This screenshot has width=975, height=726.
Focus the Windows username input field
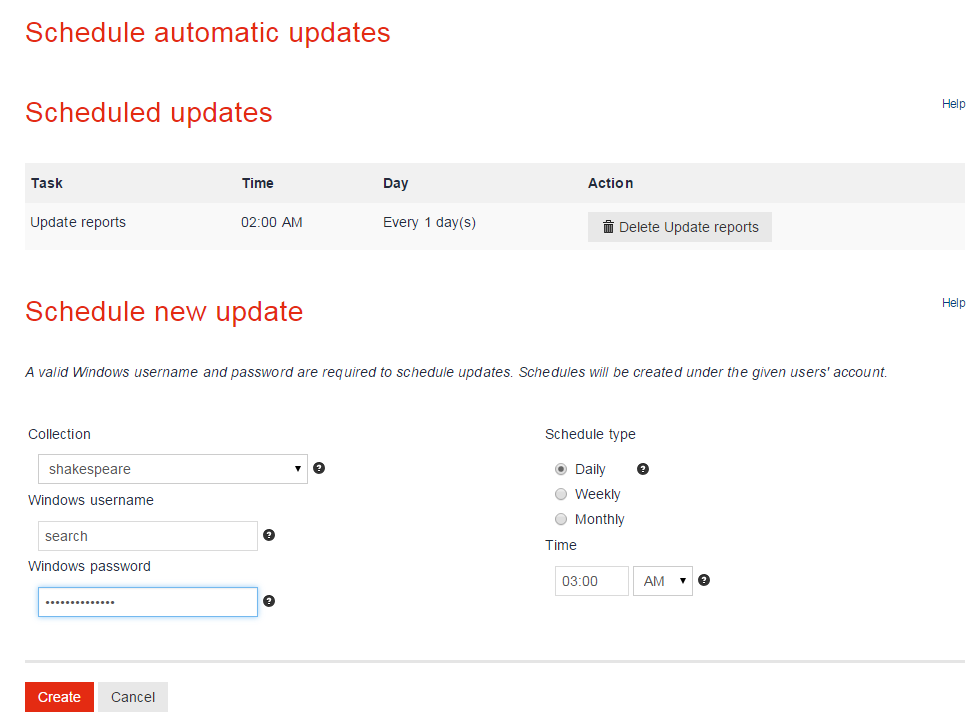[x=147, y=536]
